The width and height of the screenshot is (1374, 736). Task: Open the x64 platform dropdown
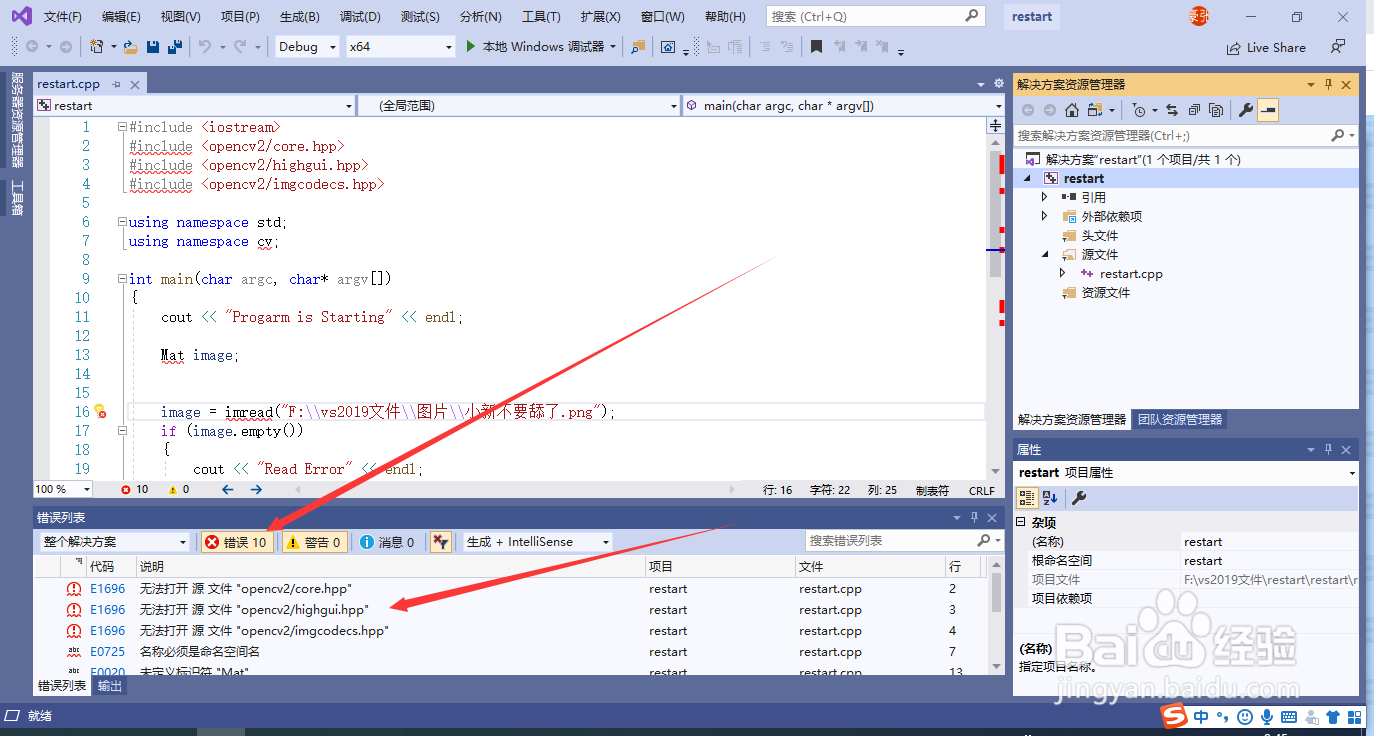tap(400, 47)
